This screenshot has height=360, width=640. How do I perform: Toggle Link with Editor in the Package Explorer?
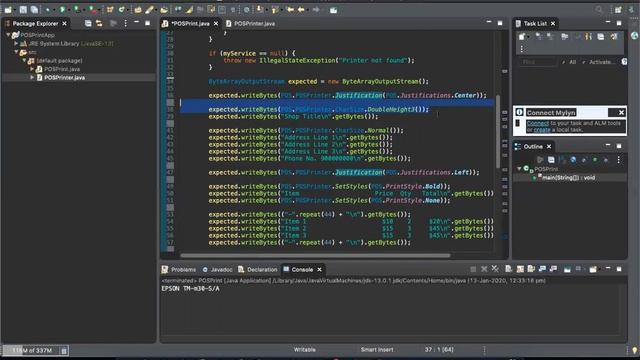pos(99,23)
